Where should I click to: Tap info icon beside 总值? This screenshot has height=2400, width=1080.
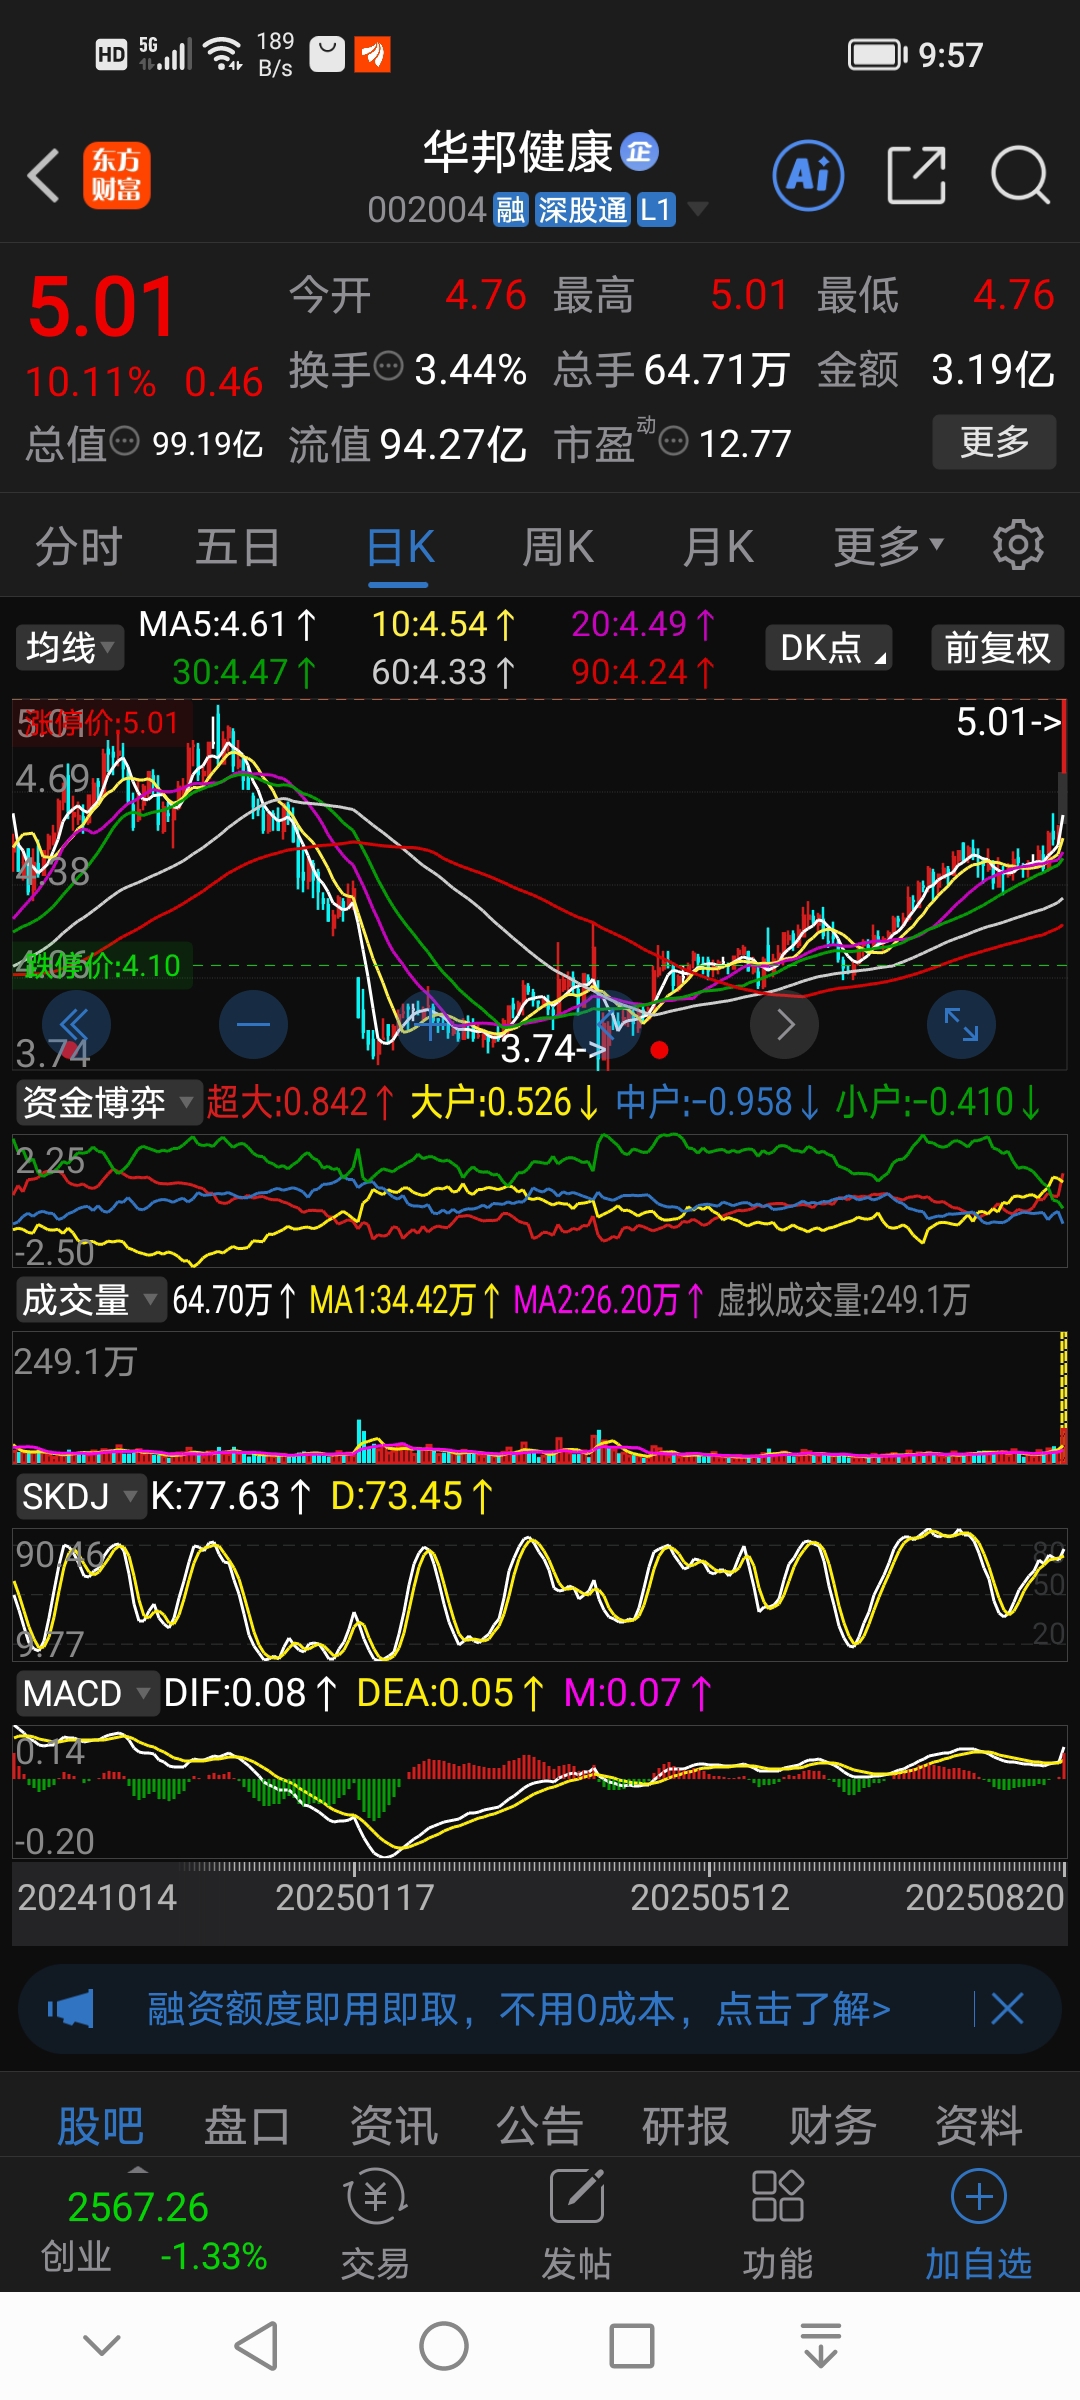[124, 441]
